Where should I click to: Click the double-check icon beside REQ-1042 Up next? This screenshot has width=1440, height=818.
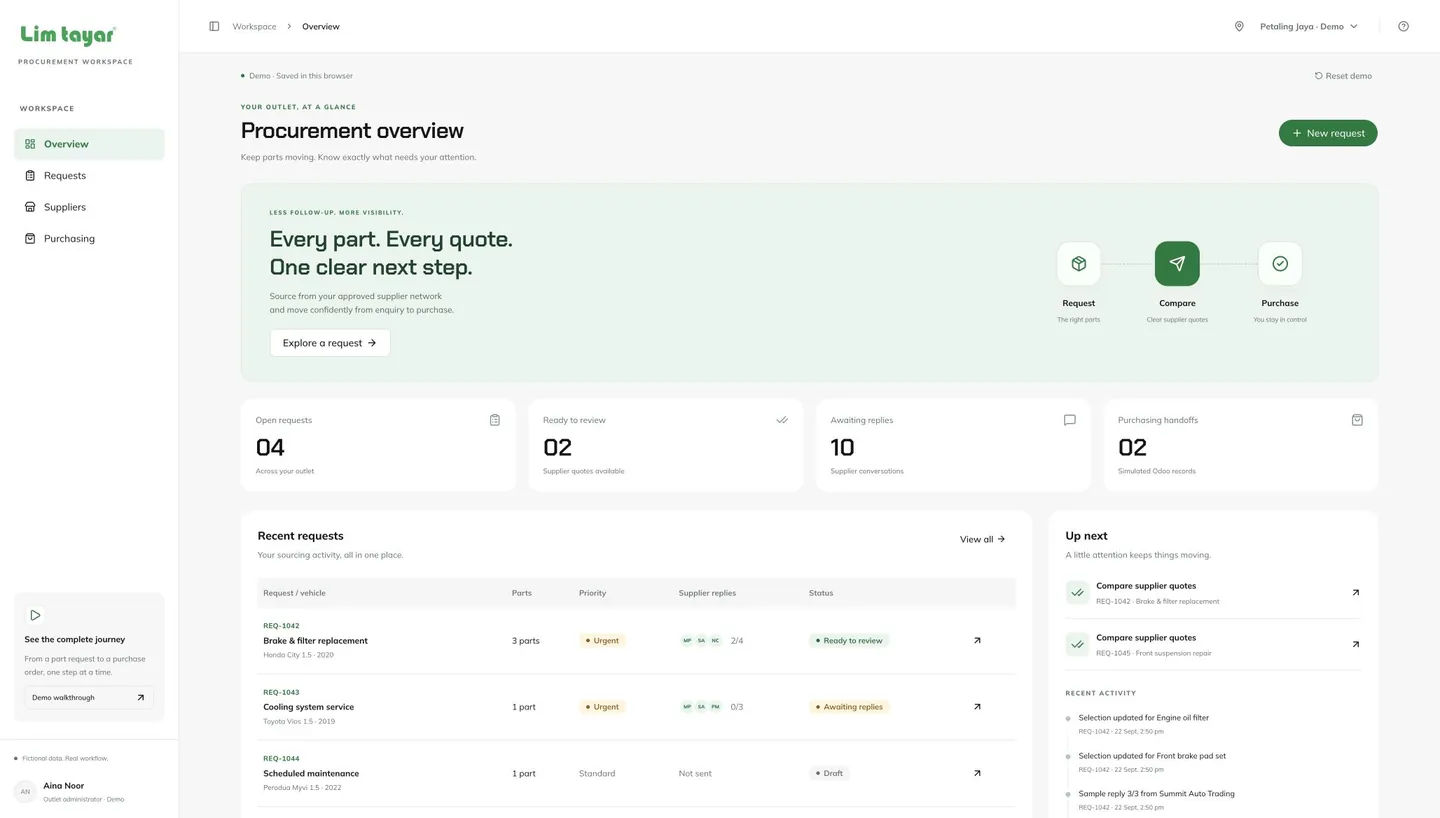point(1077,593)
